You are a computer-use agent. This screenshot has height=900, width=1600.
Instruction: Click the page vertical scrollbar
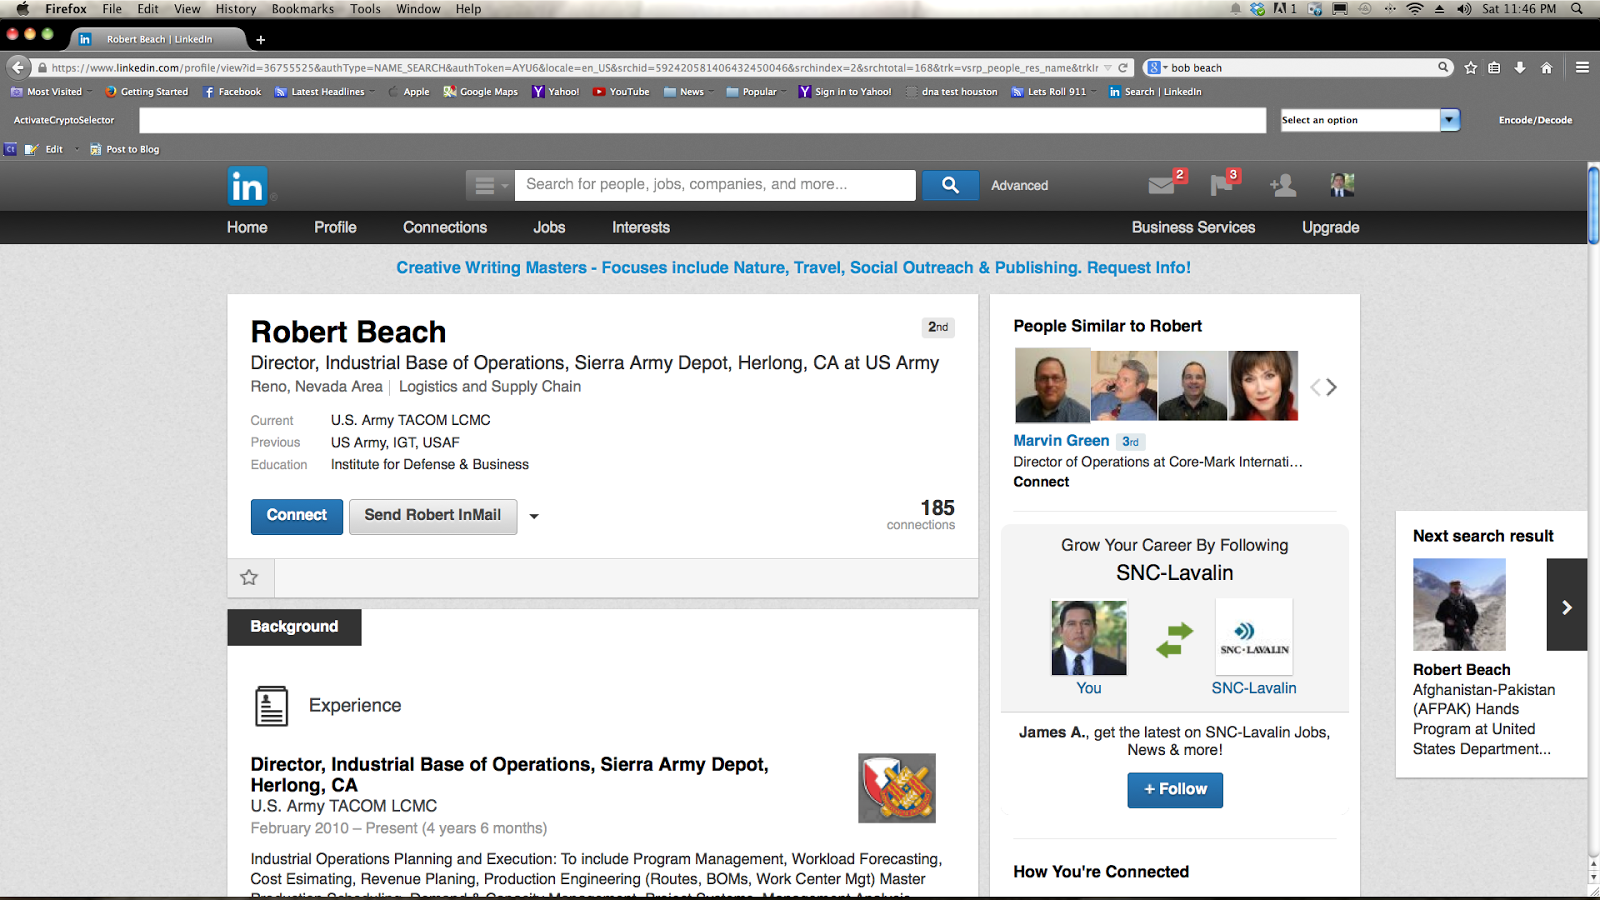click(x=1593, y=204)
